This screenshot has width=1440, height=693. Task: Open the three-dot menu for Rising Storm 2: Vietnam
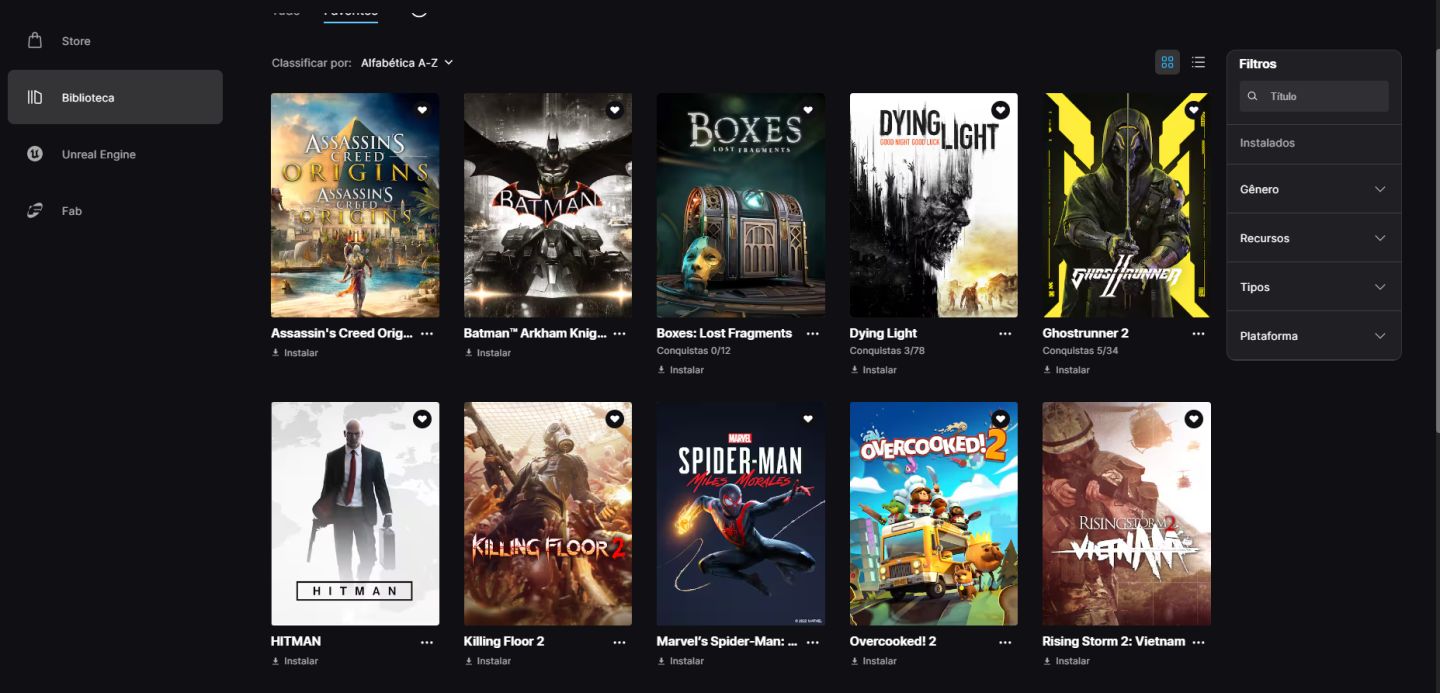[x=1199, y=641]
